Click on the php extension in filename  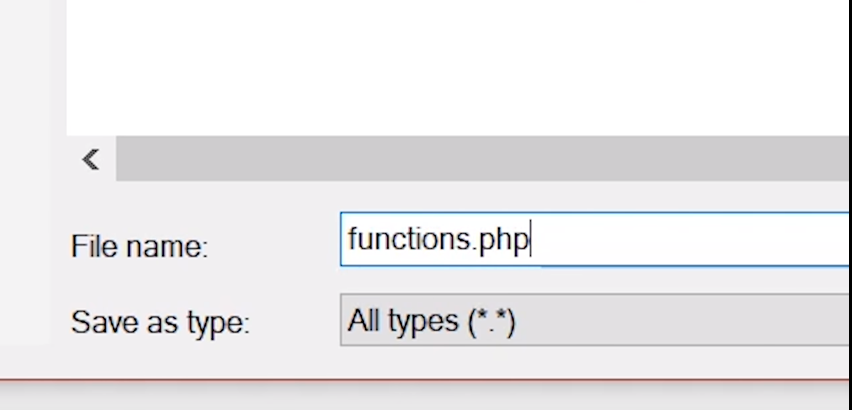tap(503, 241)
